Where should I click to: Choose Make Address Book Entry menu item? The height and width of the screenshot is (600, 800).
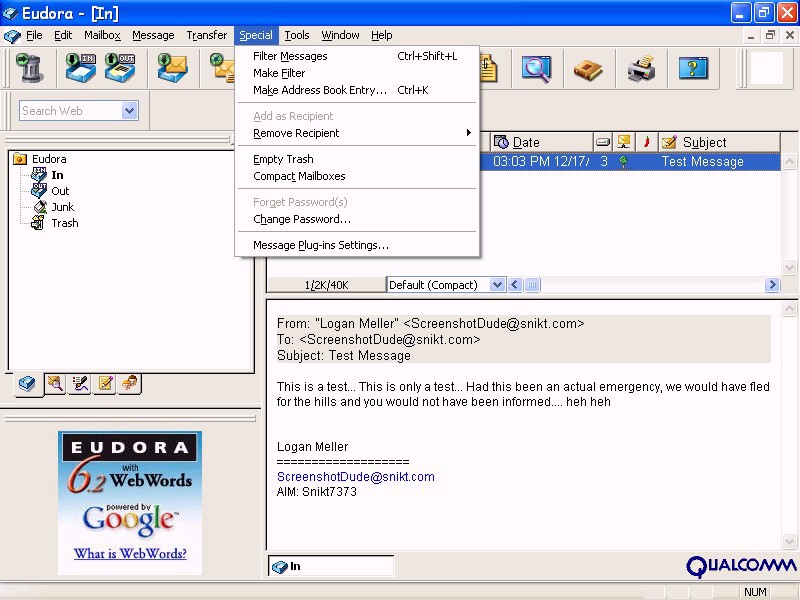click(357, 90)
